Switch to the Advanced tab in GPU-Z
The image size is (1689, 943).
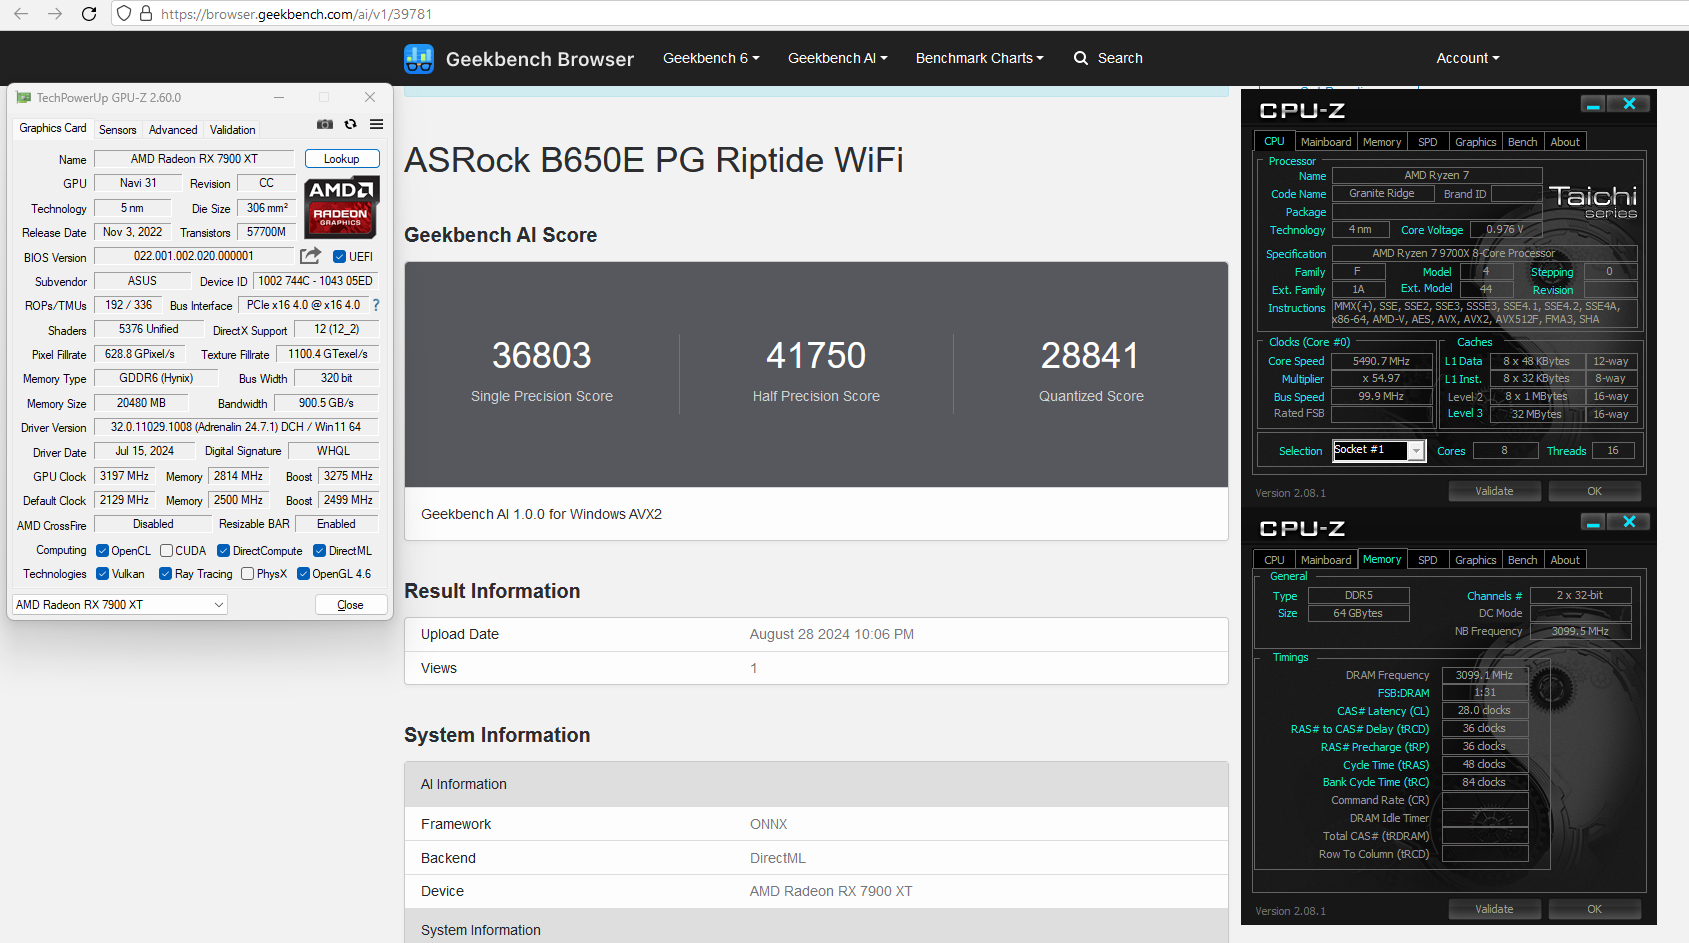[173, 130]
